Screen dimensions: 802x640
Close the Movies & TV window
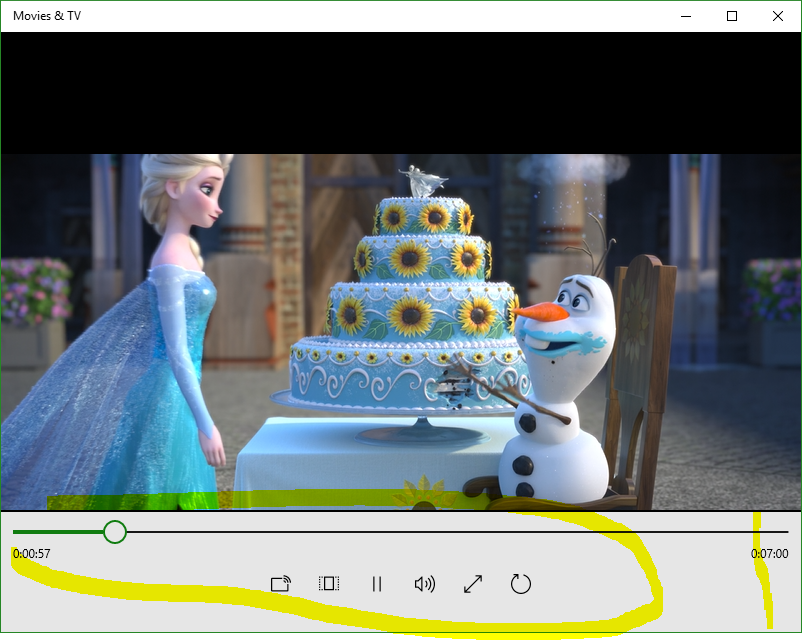(778, 16)
